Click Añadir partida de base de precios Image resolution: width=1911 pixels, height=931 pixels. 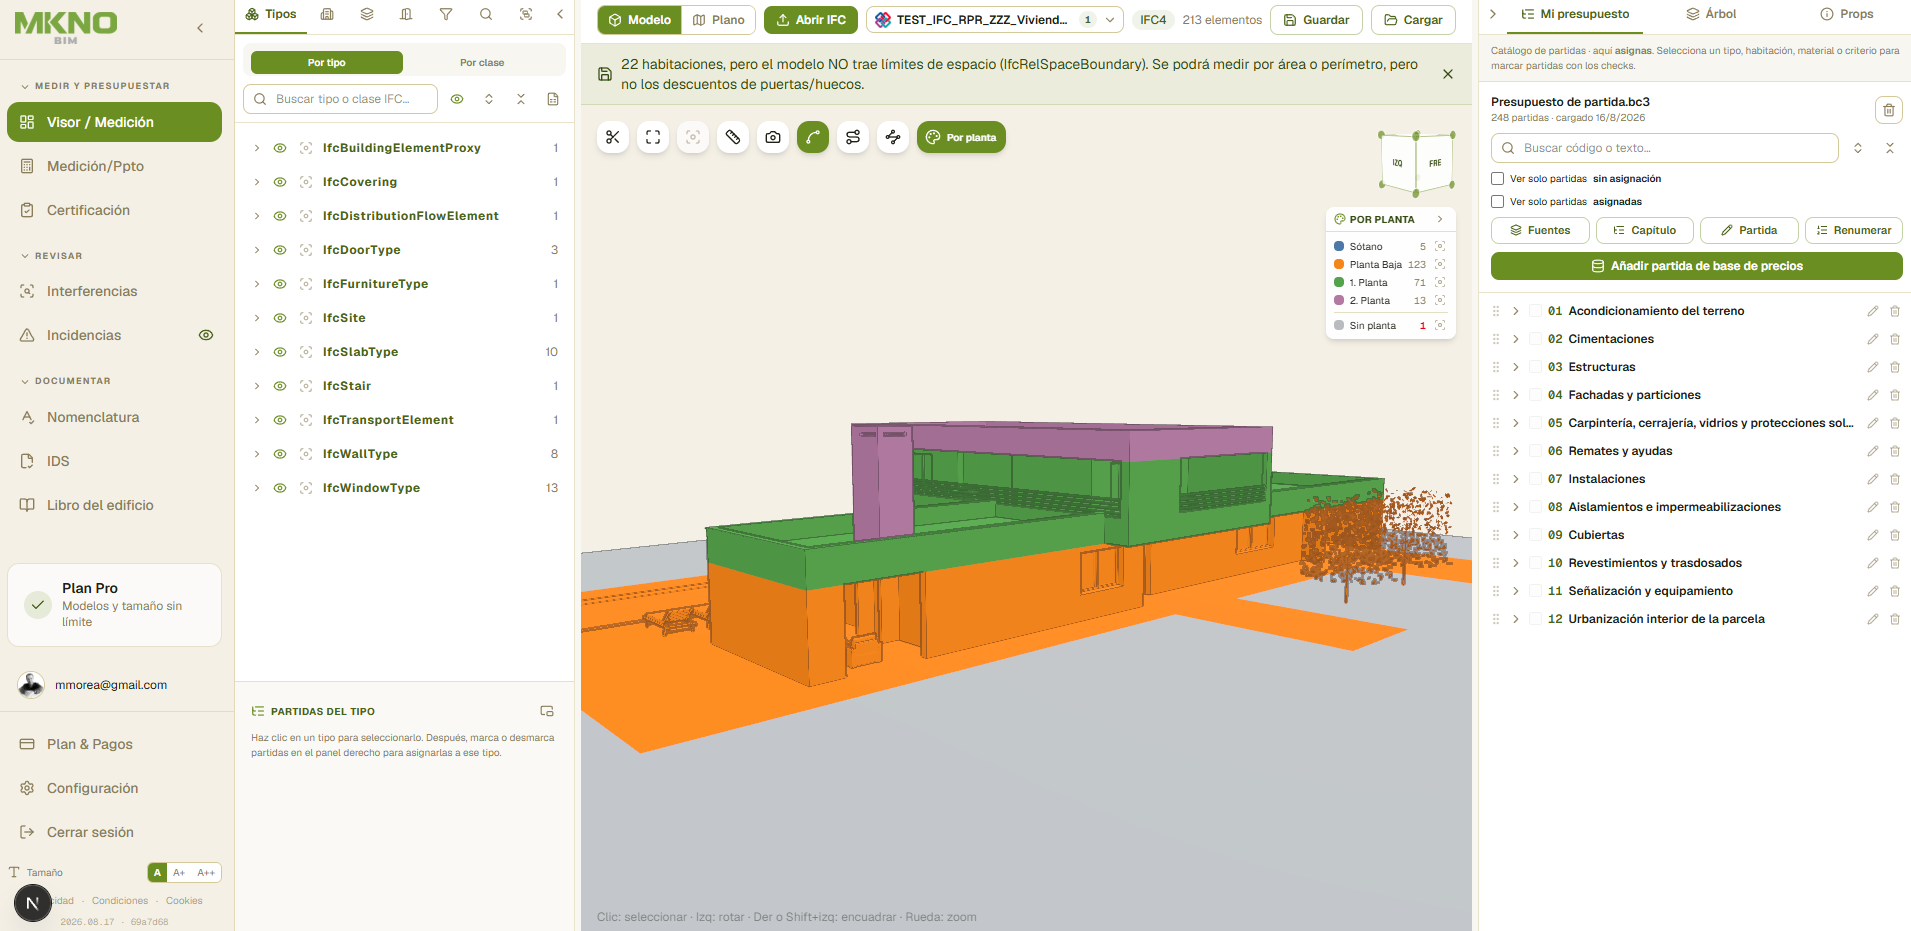1697,266
